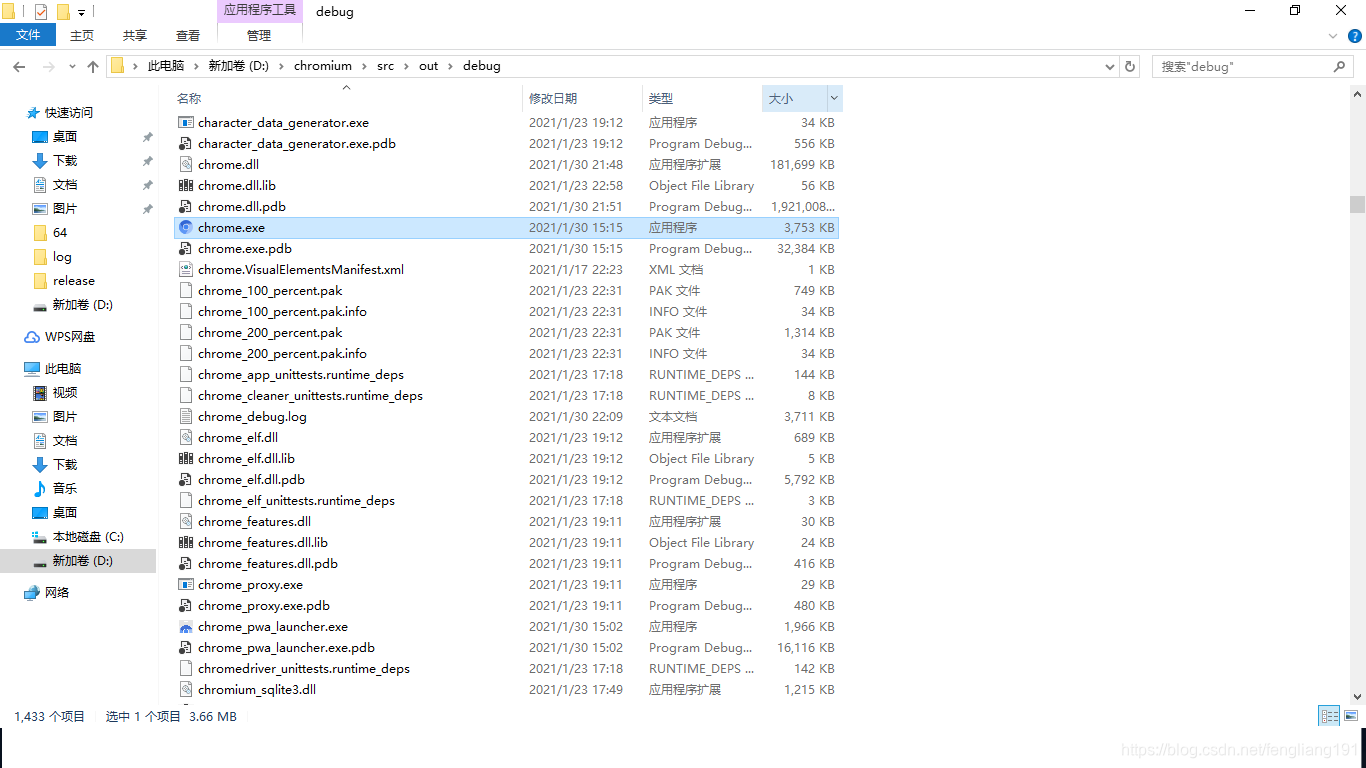Click the scrollbar down arrow

click(x=1357, y=696)
